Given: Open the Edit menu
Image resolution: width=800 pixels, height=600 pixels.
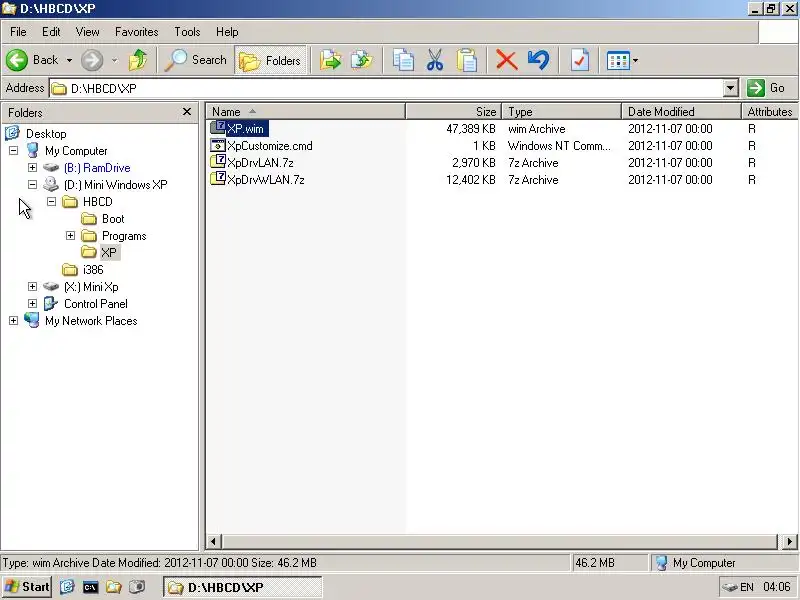Looking at the screenshot, I should [51, 32].
